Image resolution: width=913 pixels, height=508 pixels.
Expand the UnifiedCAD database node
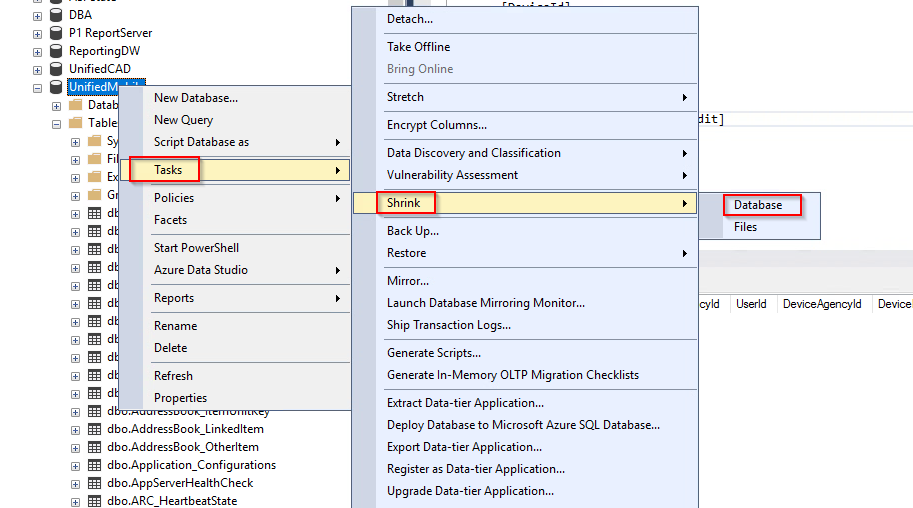(37, 70)
